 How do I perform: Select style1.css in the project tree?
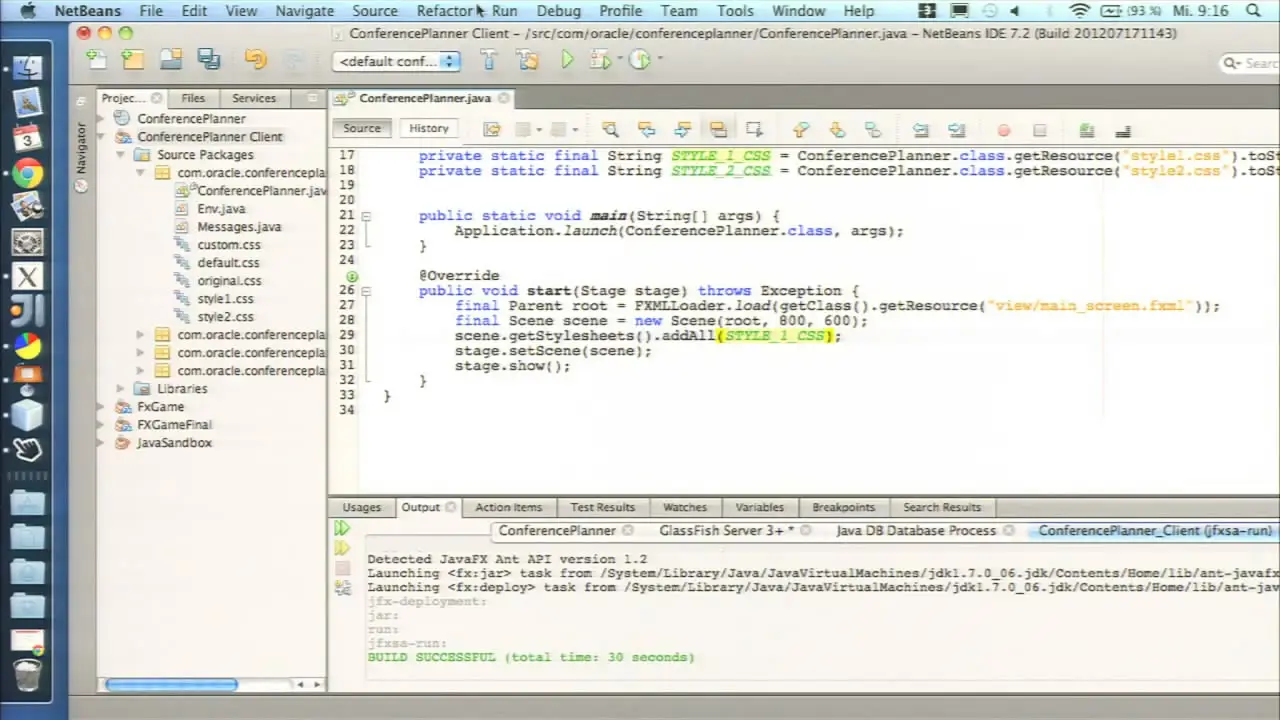point(225,299)
